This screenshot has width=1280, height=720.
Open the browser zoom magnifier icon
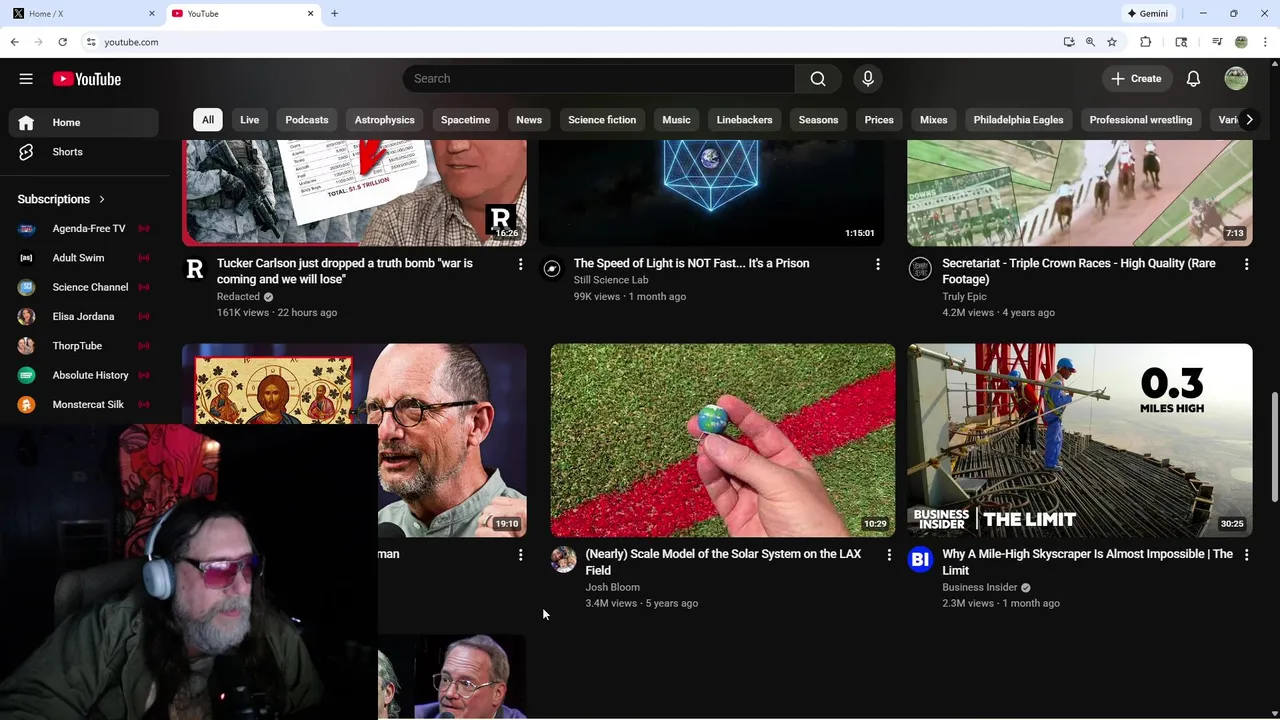pos(1090,42)
